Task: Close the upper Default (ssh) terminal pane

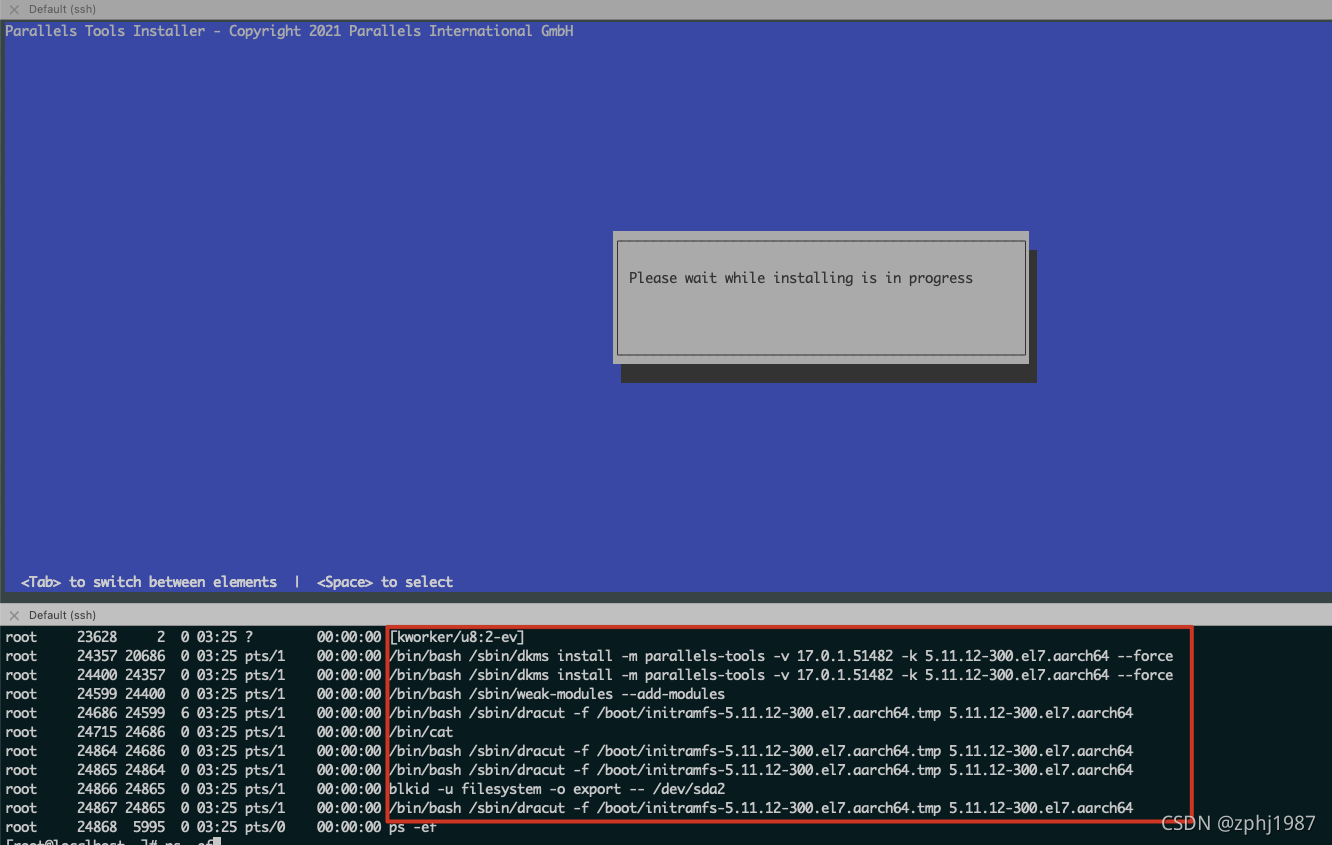Action: (14, 9)
